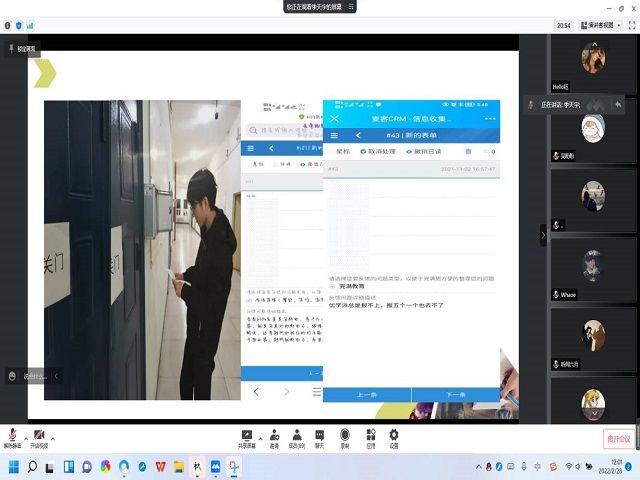Click the QQ penguin tray icon

(x=489, y=467)
